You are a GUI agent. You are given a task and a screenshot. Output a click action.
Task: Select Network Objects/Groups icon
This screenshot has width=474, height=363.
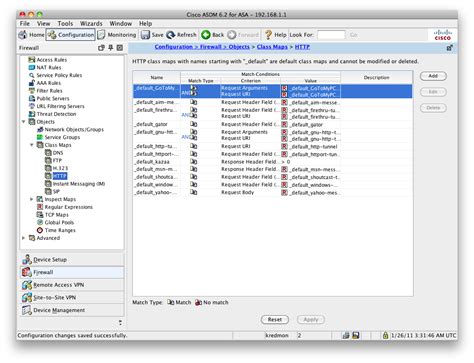coord(40,129)
